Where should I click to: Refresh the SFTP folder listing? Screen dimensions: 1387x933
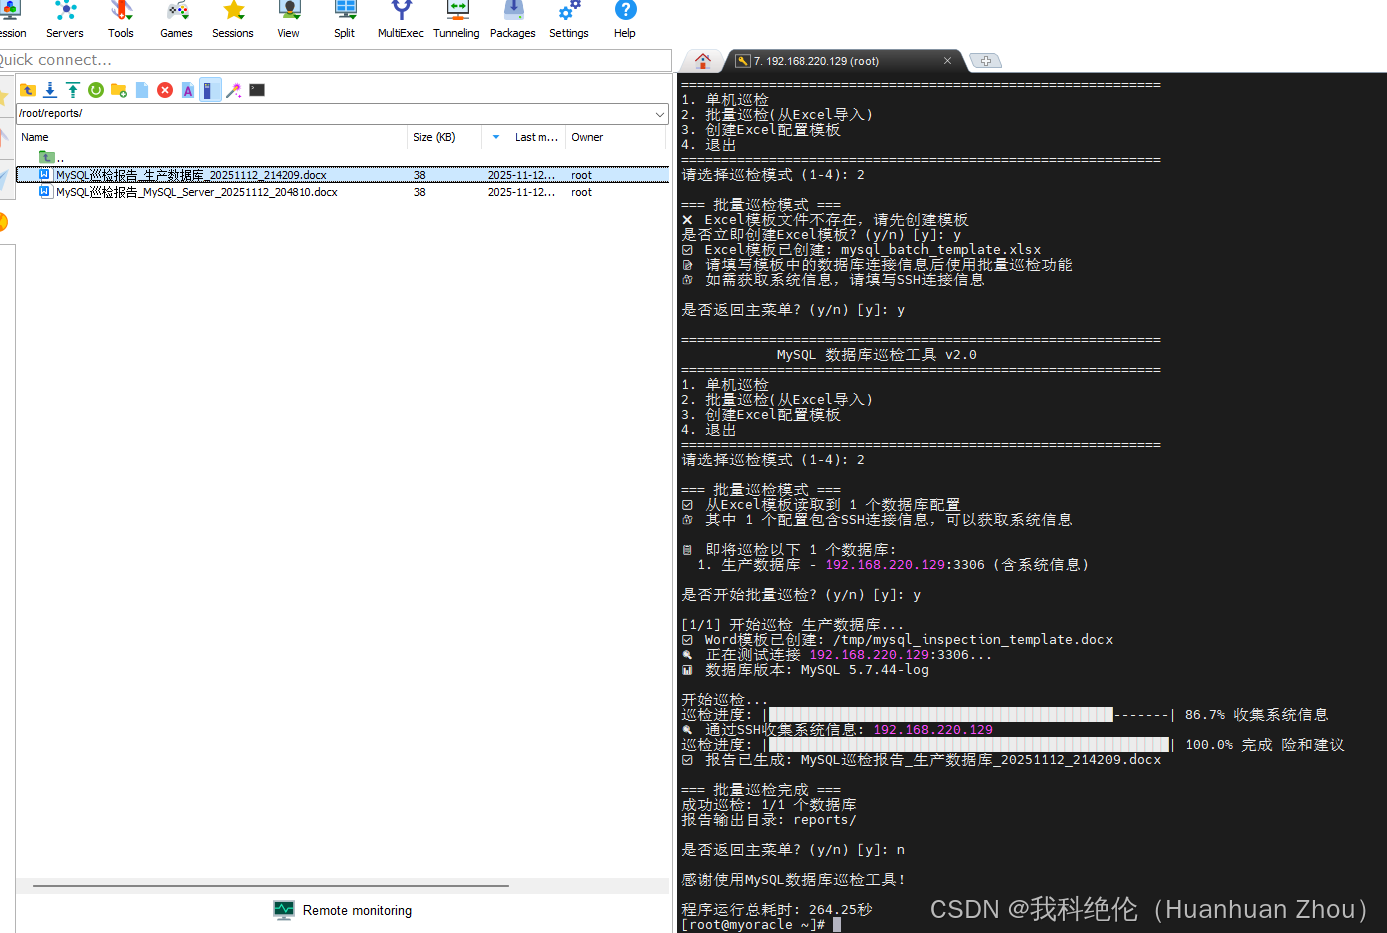[x=96, y=90]
